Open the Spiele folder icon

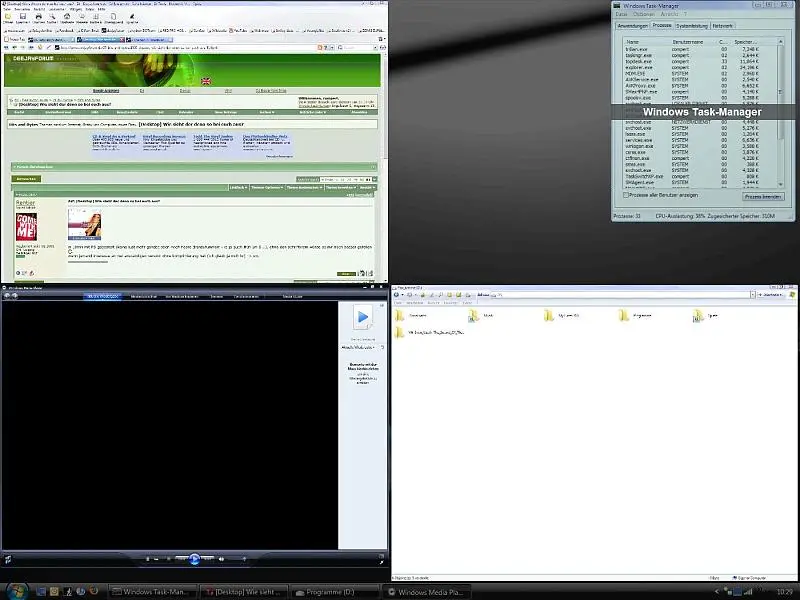pyautogui.click(x=699, y=315)
